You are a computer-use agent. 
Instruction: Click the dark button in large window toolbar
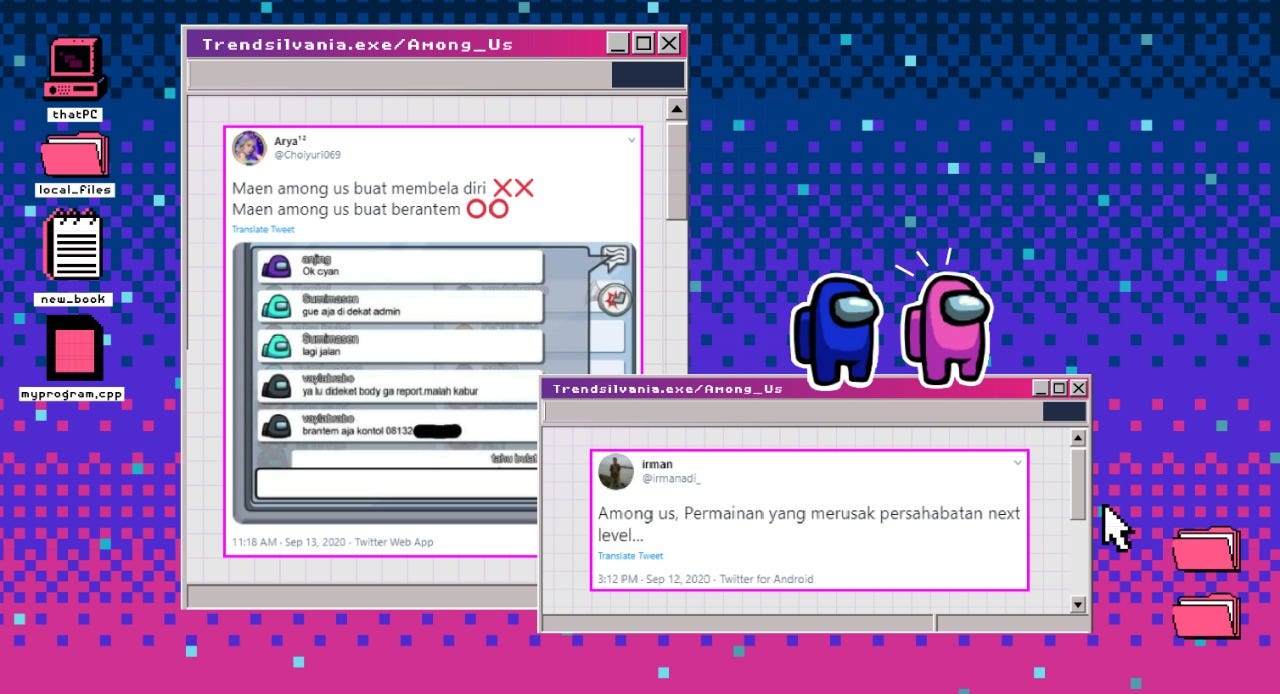[647, 75]
